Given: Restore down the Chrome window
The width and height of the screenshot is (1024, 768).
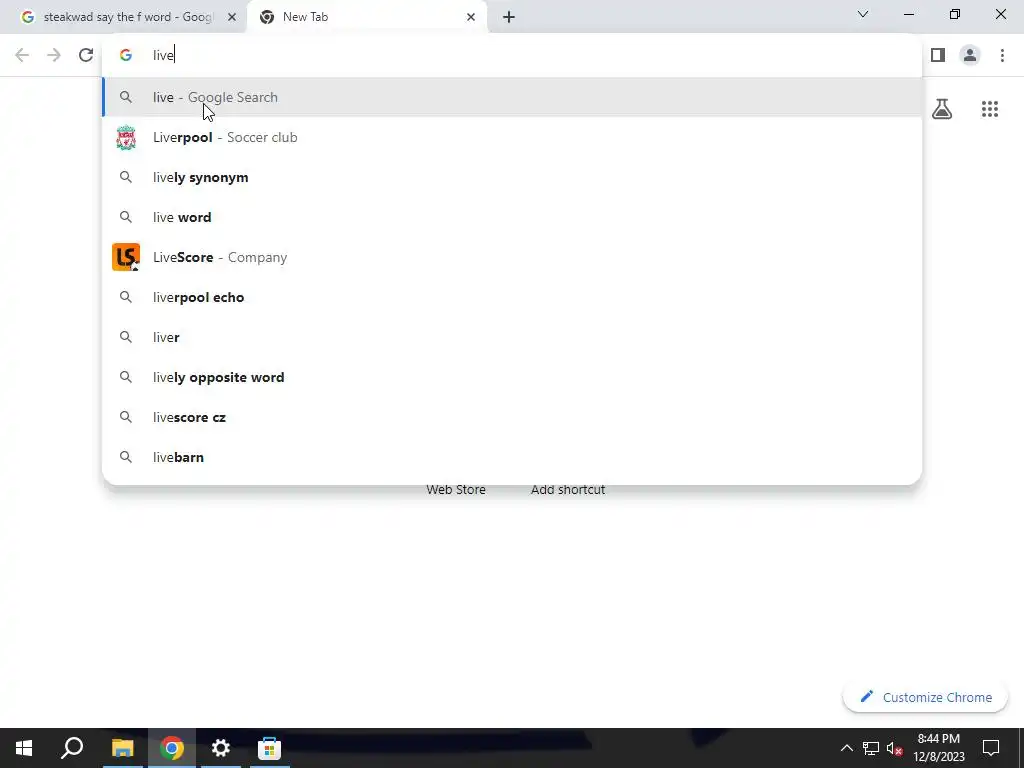Looking at the screenshot, I should 955,14.
